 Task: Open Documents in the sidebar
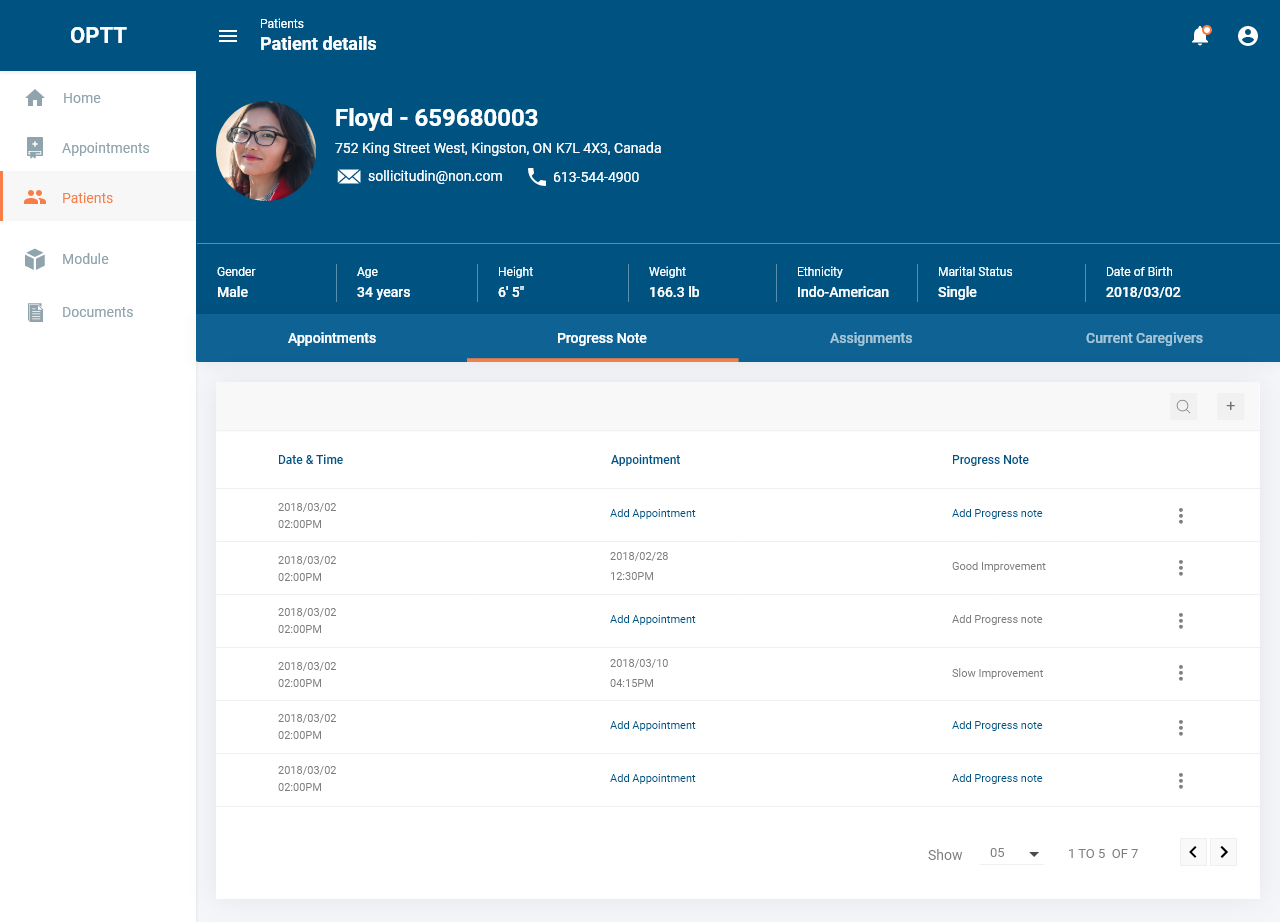pyautogui.click(x=97, y=312)
